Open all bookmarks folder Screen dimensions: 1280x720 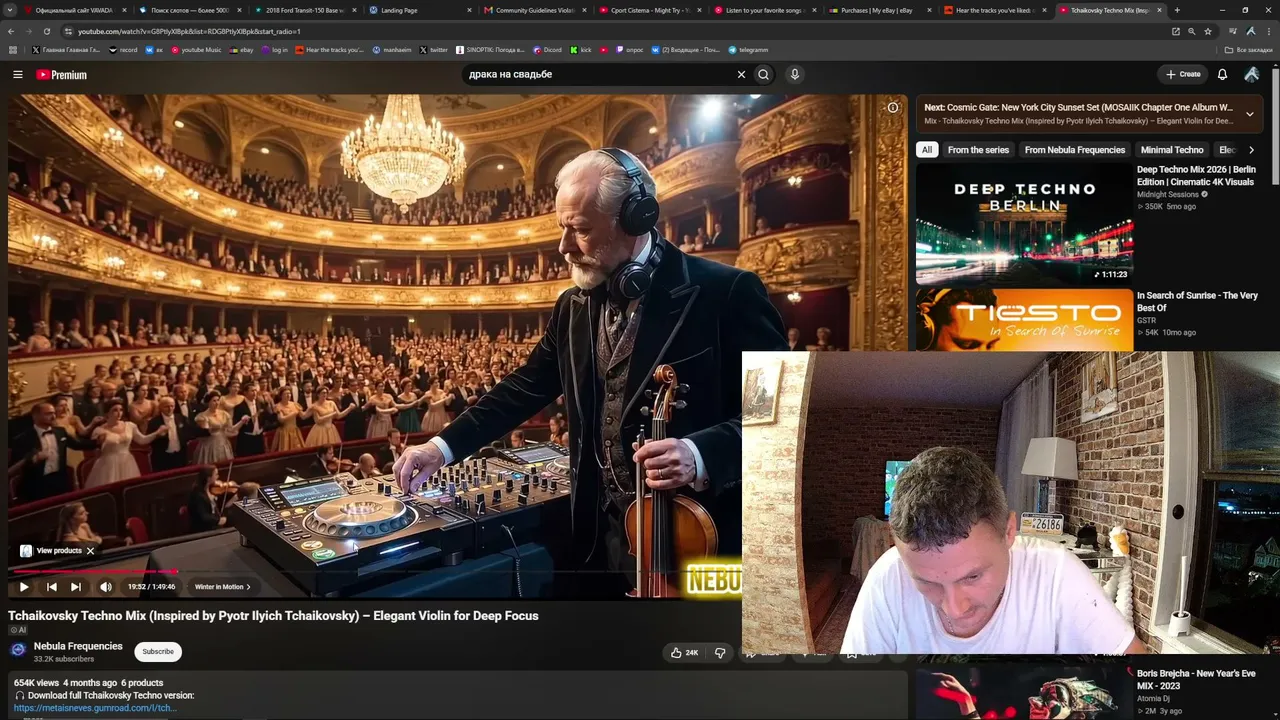(1249, 50)
